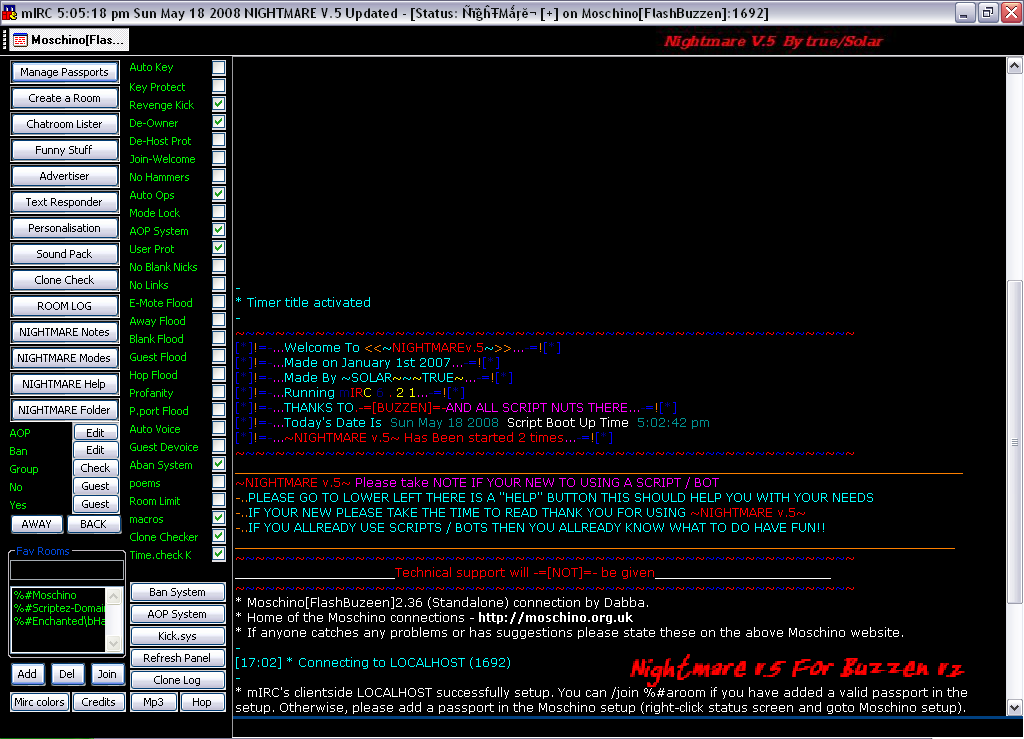Image resolution: width=1024 pixels, height=739 pixels.
Task: Open NIGHTMARE Help
Action: click(x=64, y=385)
